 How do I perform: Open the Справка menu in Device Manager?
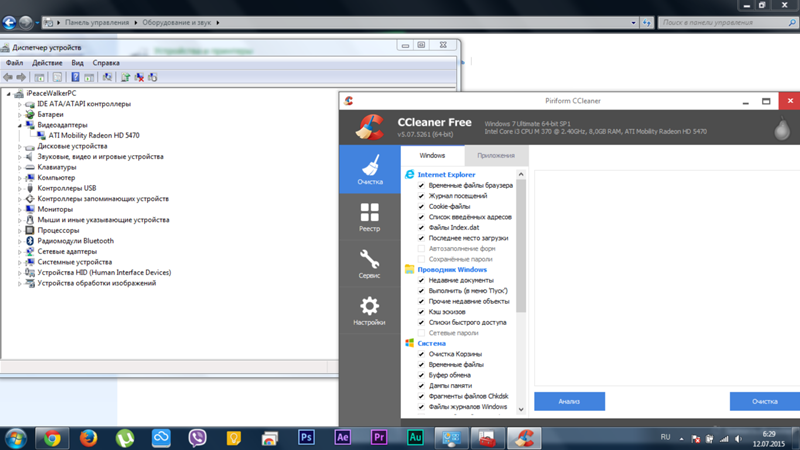[x=106, y=63]
